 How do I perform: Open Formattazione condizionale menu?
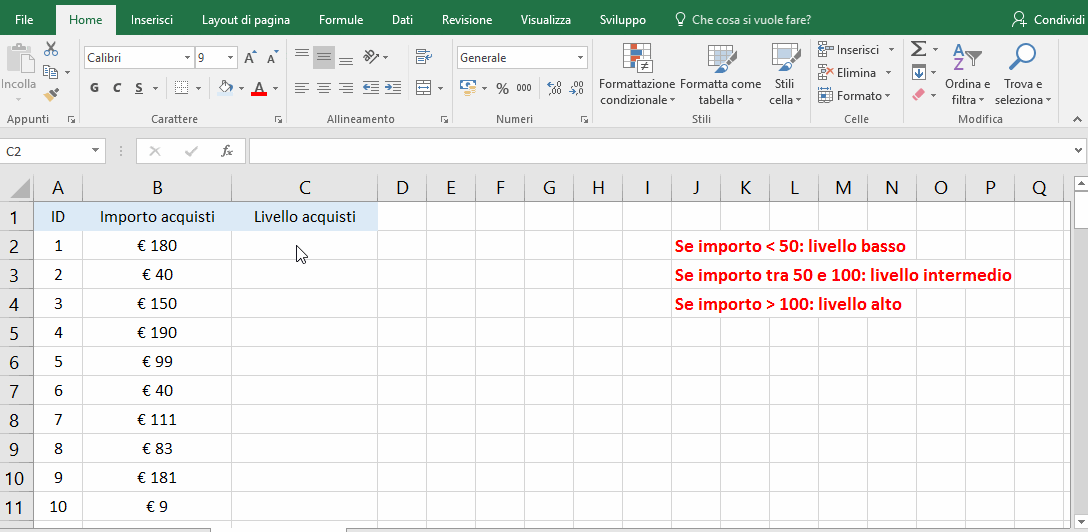click(x=637, y=74)
